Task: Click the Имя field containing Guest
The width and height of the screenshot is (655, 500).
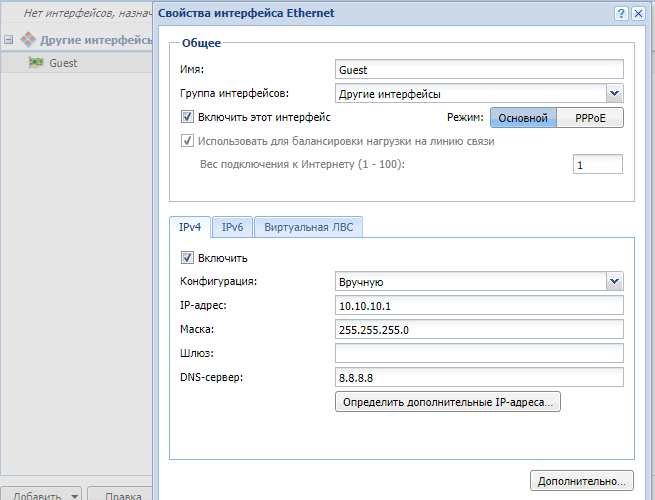Action: click(x=479, y=70)
